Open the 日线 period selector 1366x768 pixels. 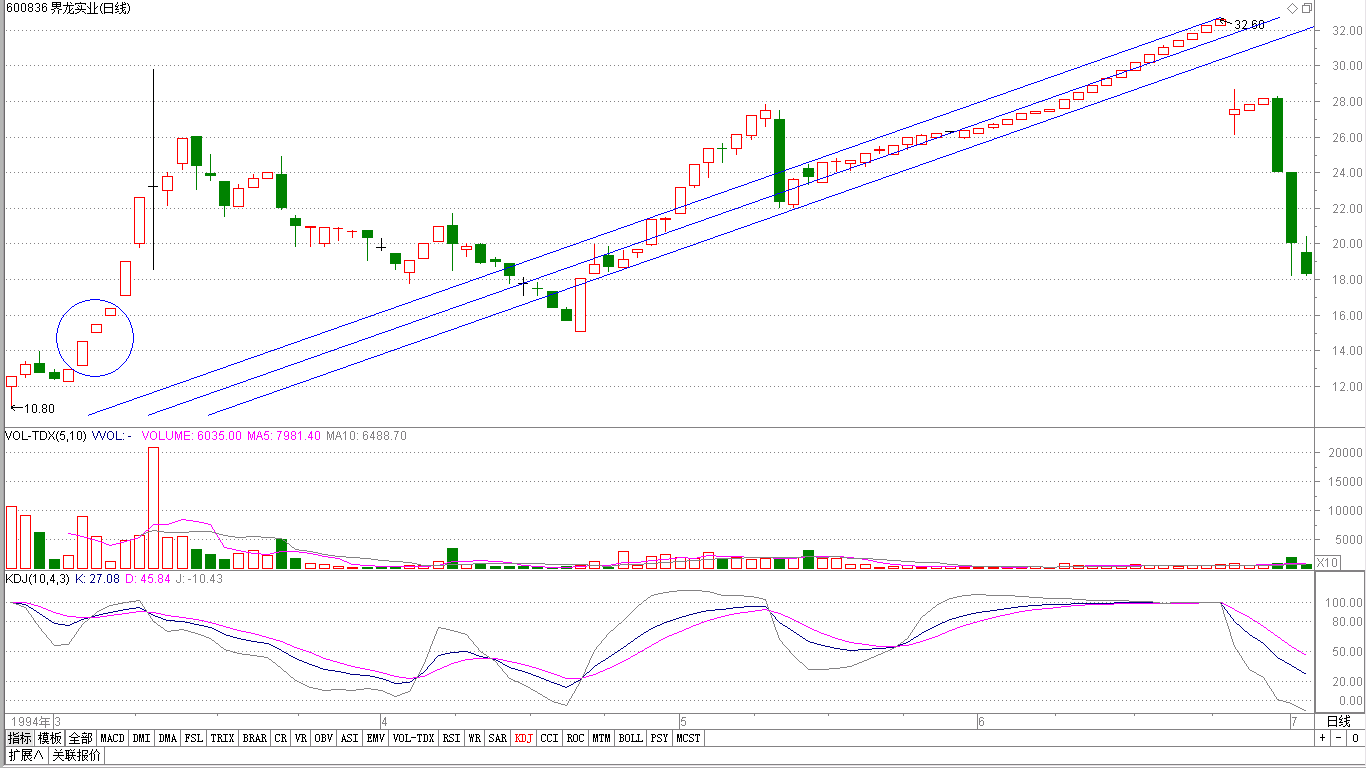pos(1338,721)
